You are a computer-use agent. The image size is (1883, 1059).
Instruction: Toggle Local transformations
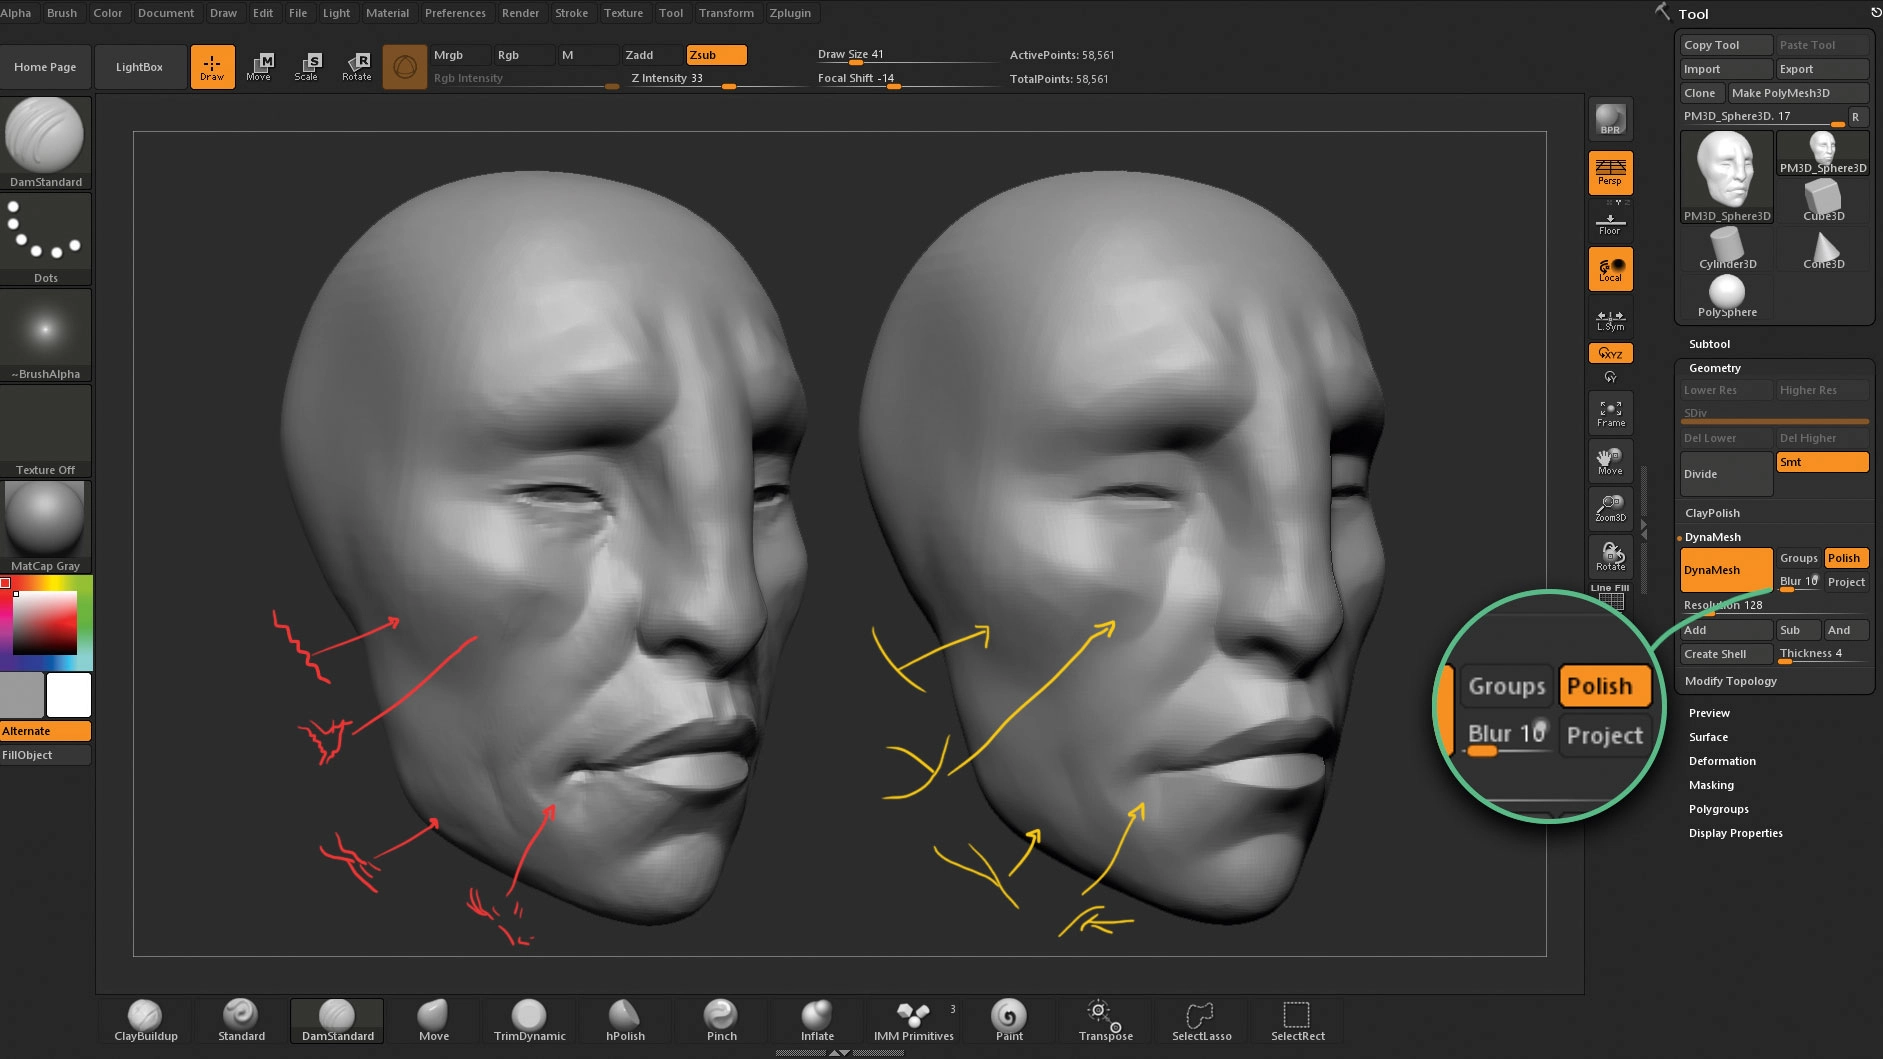1610,269
